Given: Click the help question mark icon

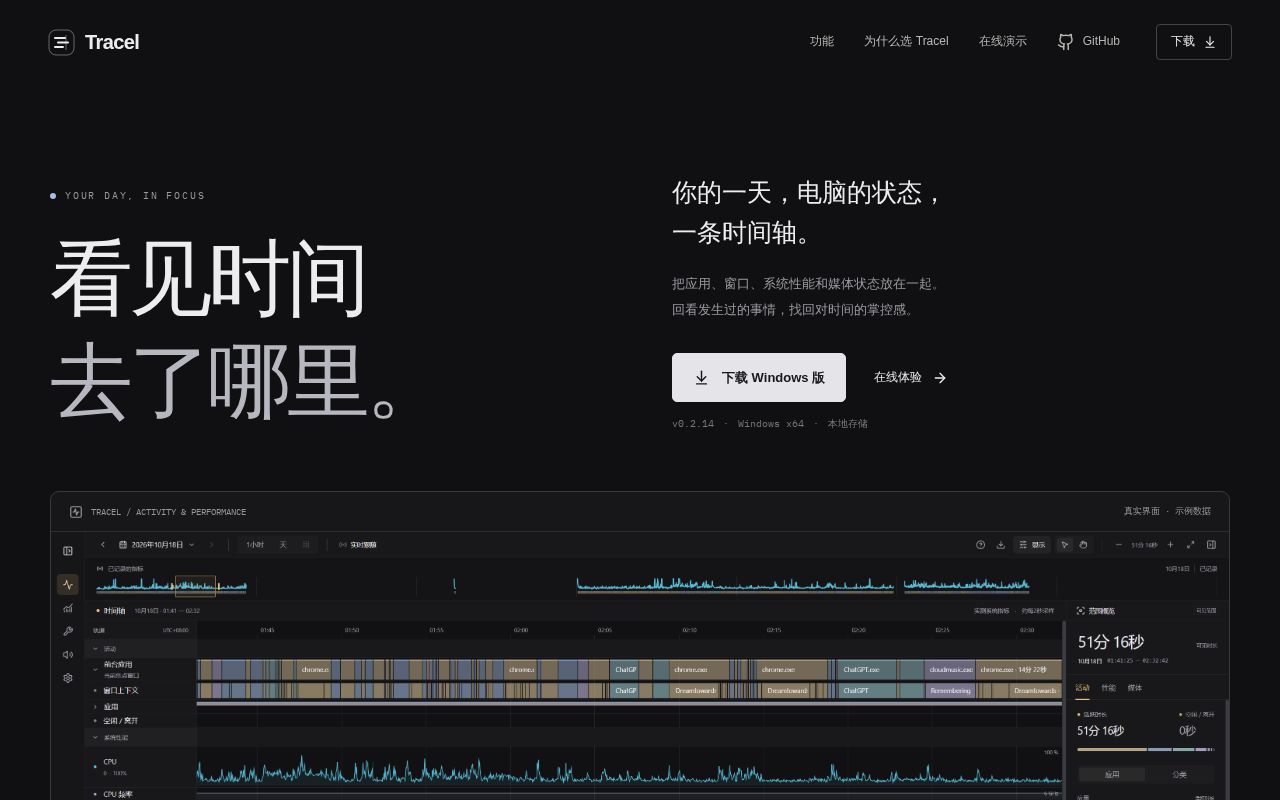Looking at the screenshot, I should click(980, 545).
